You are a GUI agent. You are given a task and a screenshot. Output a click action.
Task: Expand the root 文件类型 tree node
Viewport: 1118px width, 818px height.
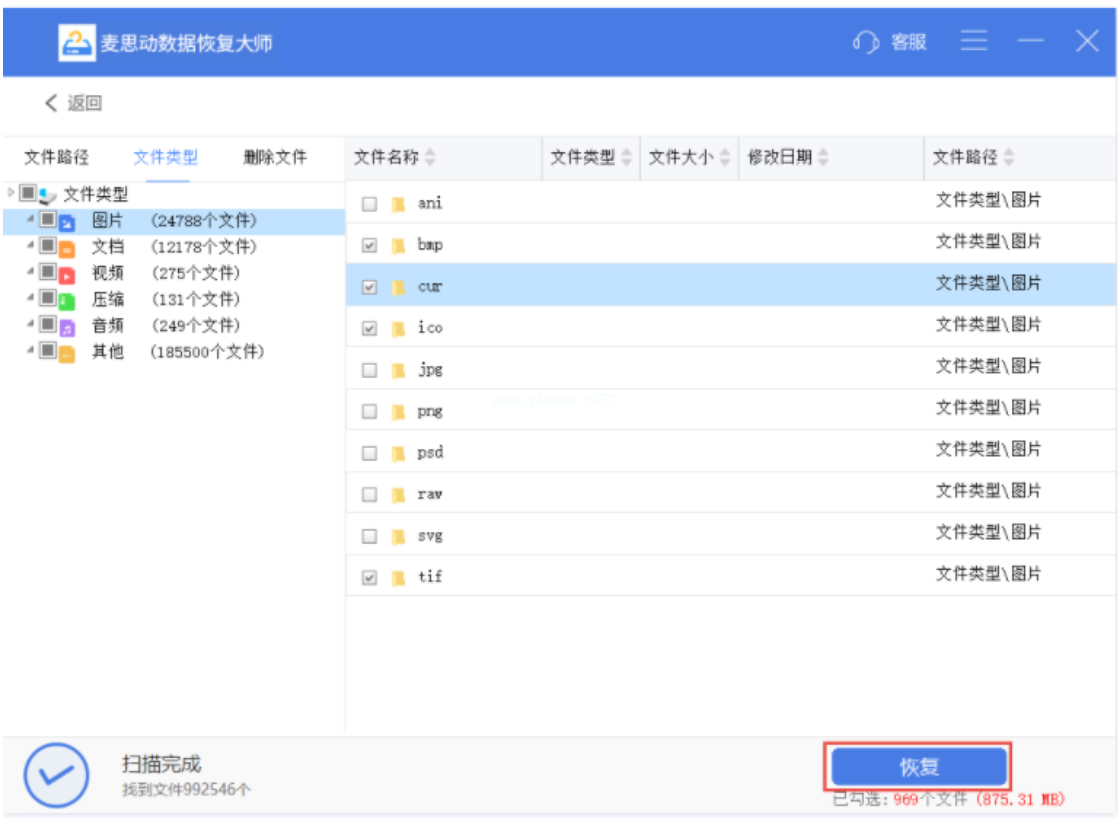(11, 190)
